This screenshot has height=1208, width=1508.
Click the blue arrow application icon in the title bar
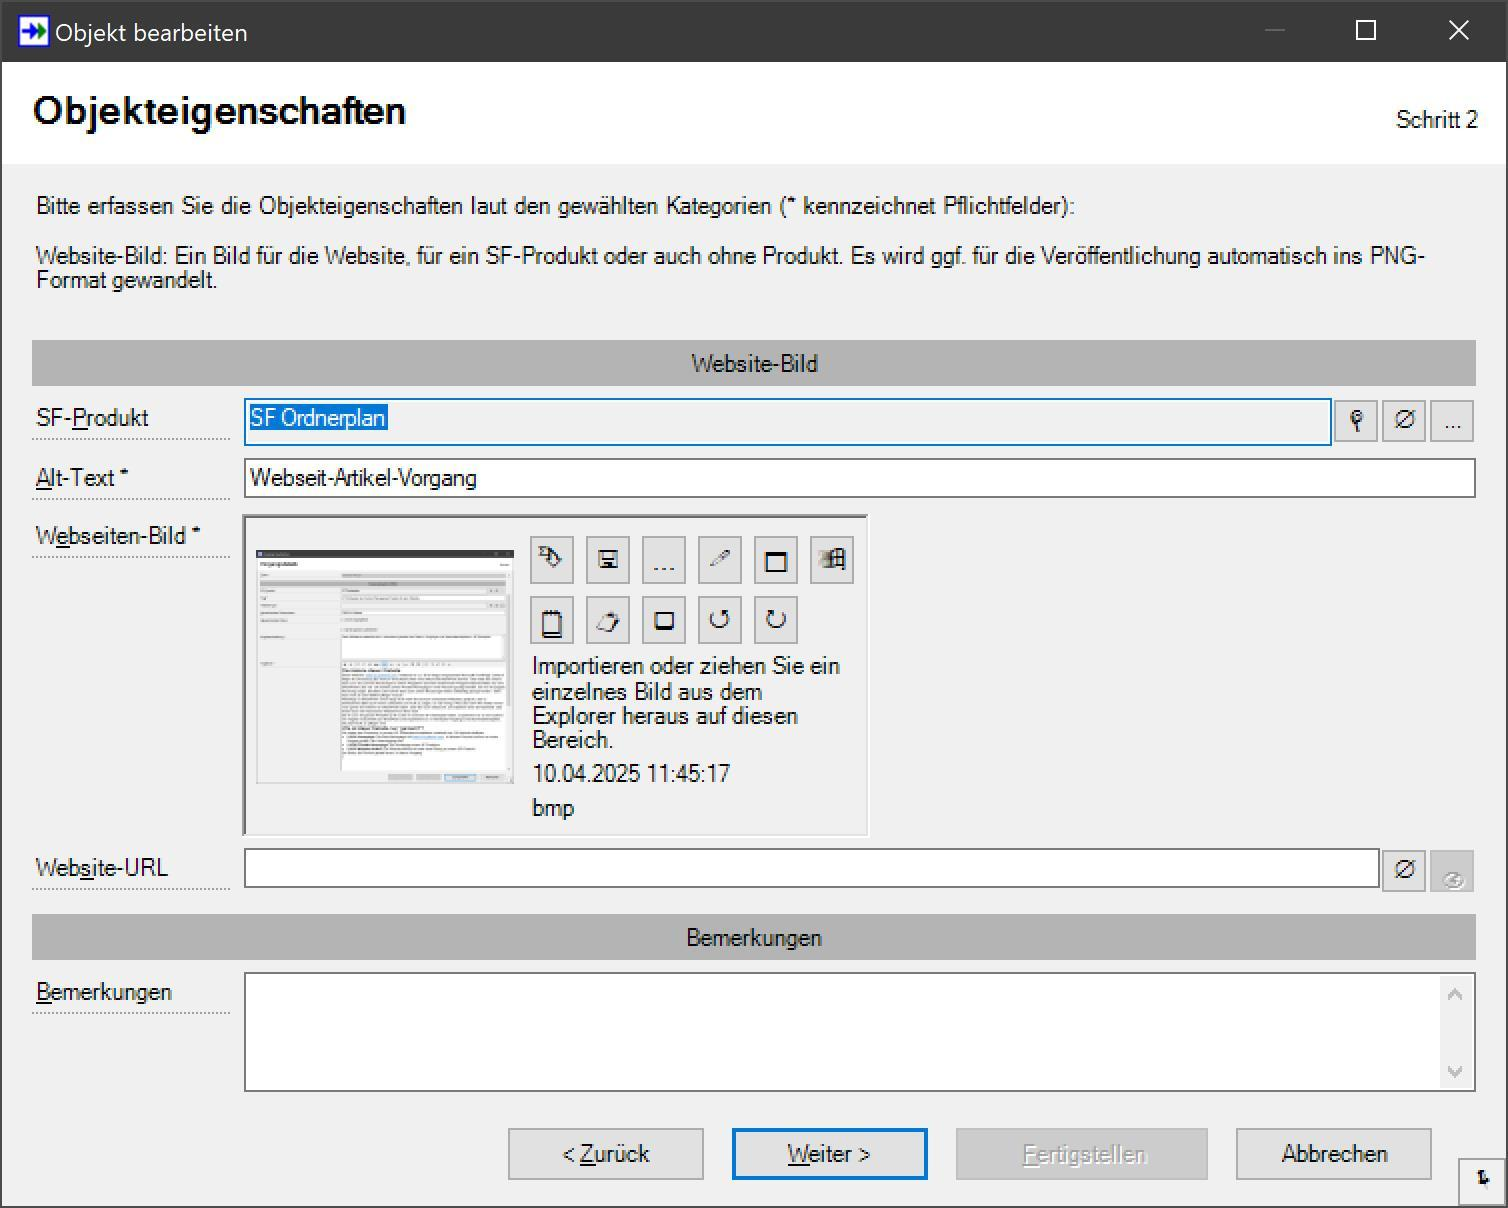33,31
